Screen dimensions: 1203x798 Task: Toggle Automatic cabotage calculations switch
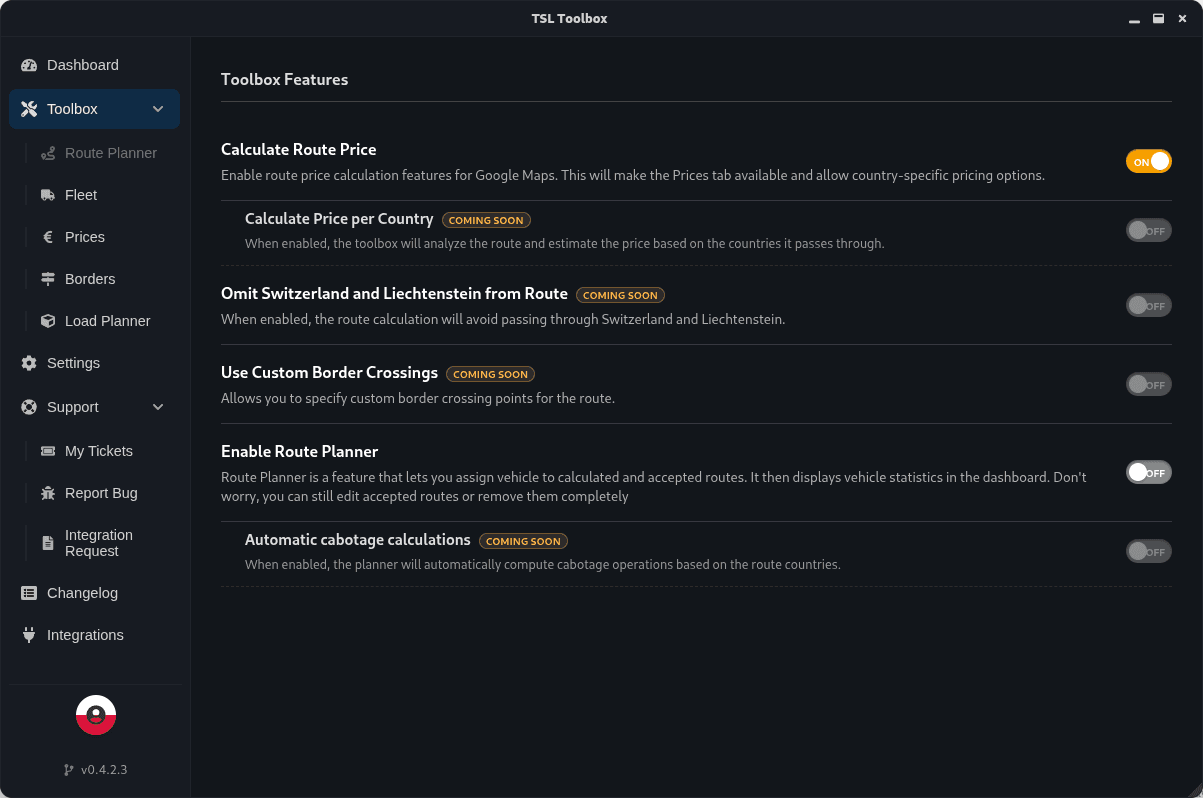[x=1149, y=551]
